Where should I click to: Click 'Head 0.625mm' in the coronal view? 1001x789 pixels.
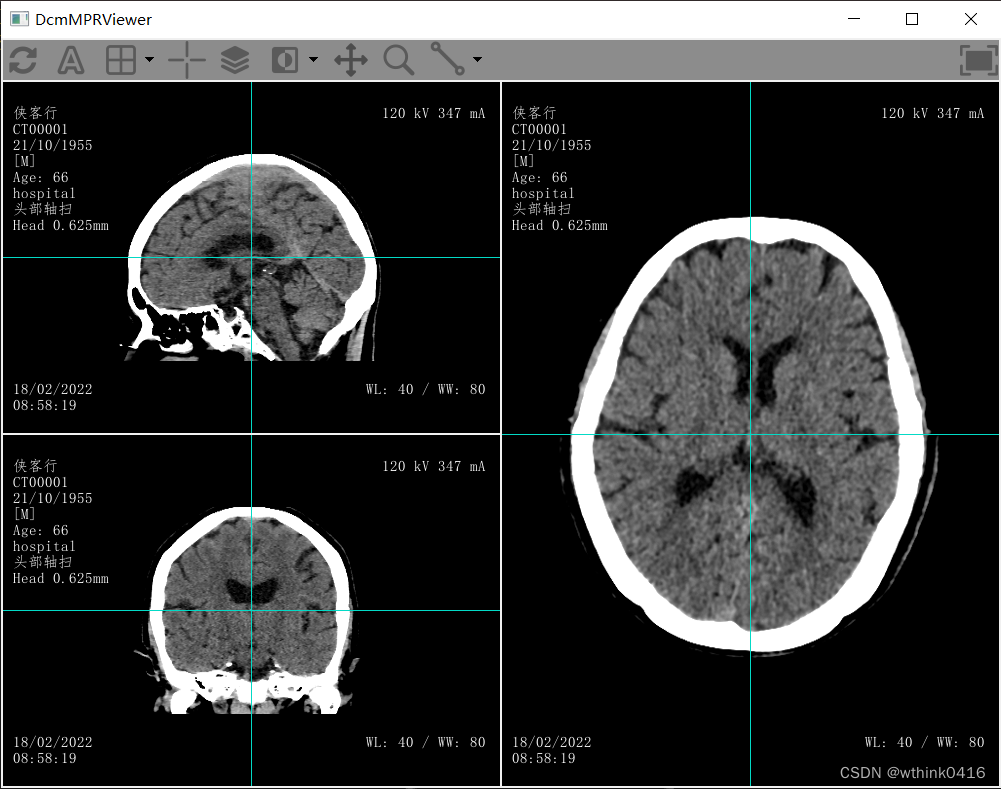[x=61, y=579]
